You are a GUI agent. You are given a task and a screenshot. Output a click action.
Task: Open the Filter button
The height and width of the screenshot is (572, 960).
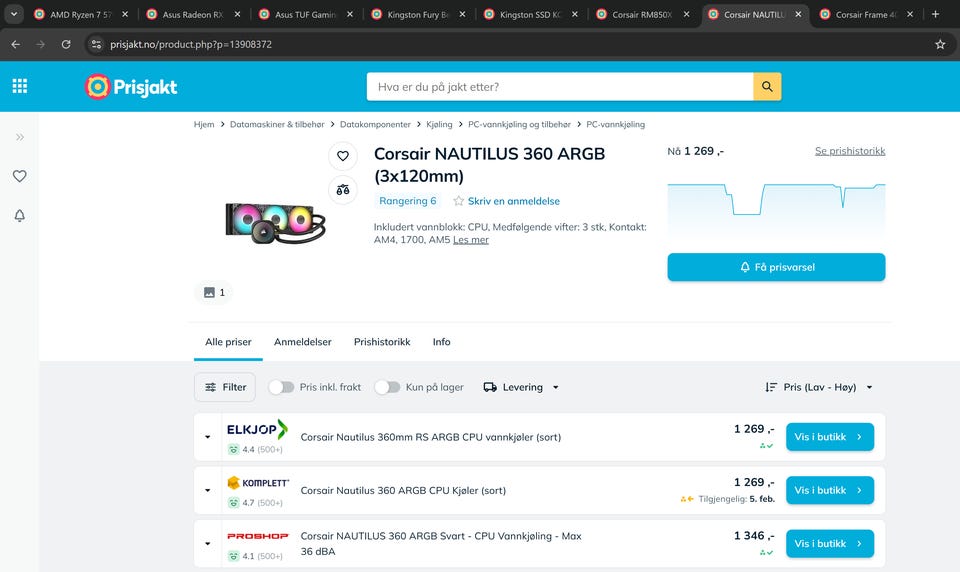pos(225,387)
